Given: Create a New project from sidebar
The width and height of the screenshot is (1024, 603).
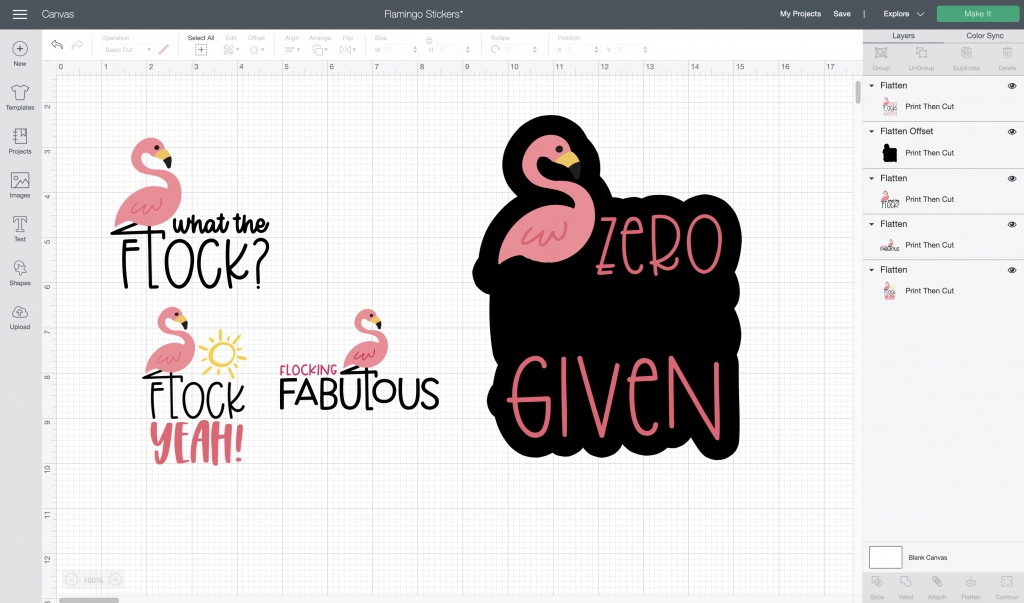Looking at the screenshot, I should 20,54.
